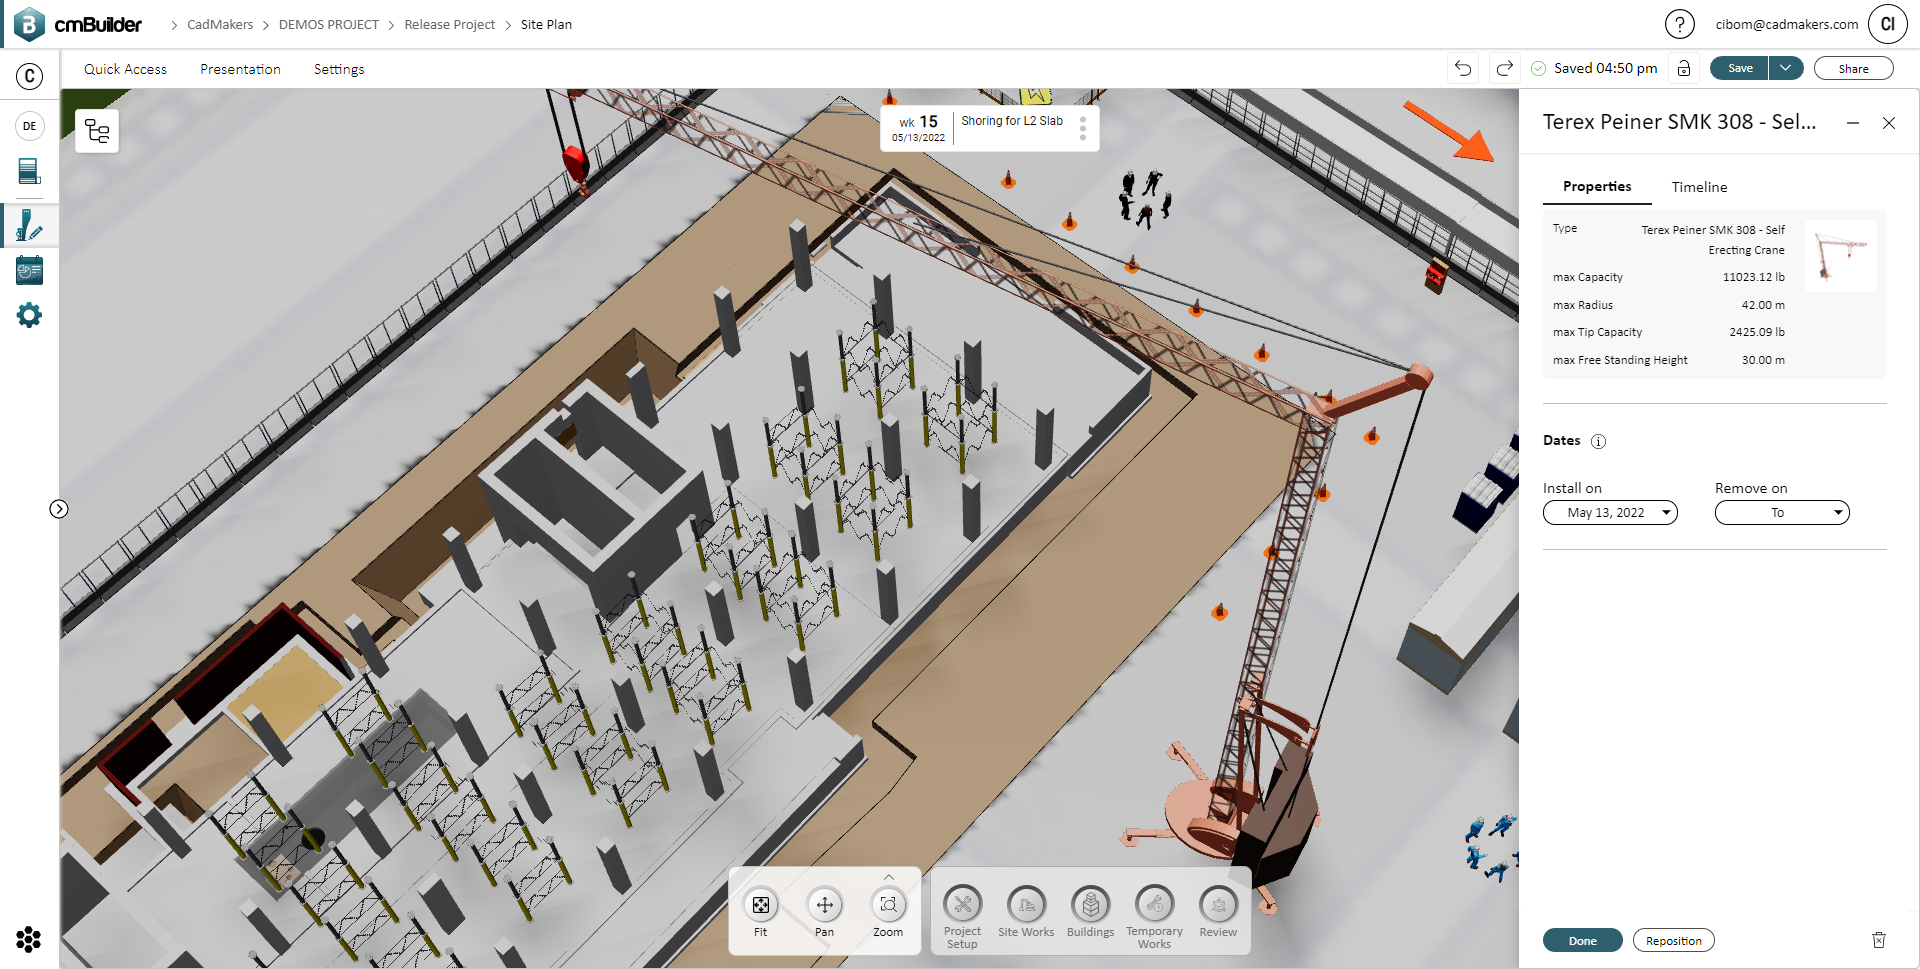
Task: Open the schedule calendar sidebar icon
Action: coord(30,270)
